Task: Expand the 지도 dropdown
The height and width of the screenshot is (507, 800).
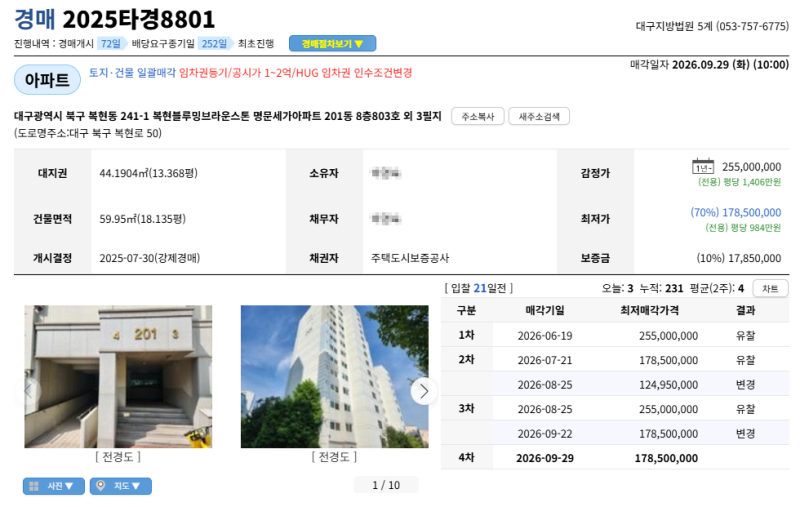Action: tap(120, 486)
